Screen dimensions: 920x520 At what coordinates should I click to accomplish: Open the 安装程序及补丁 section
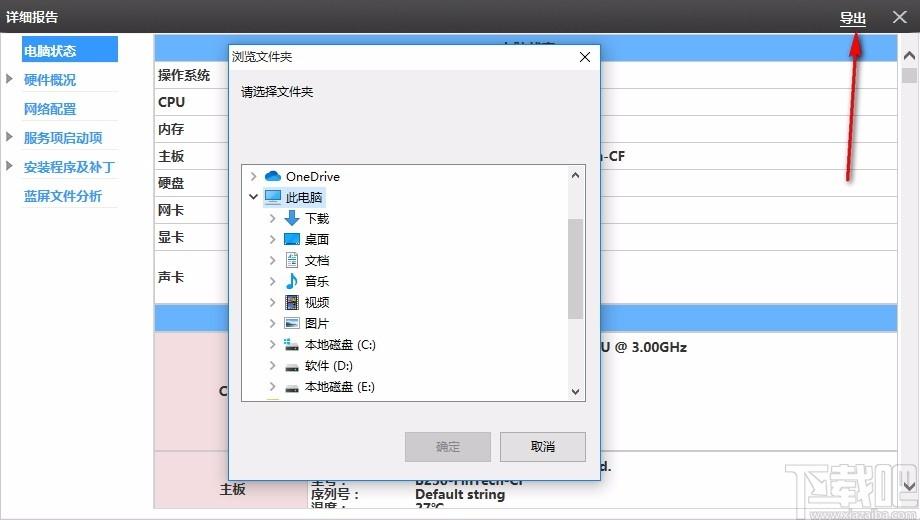[69, 167]
